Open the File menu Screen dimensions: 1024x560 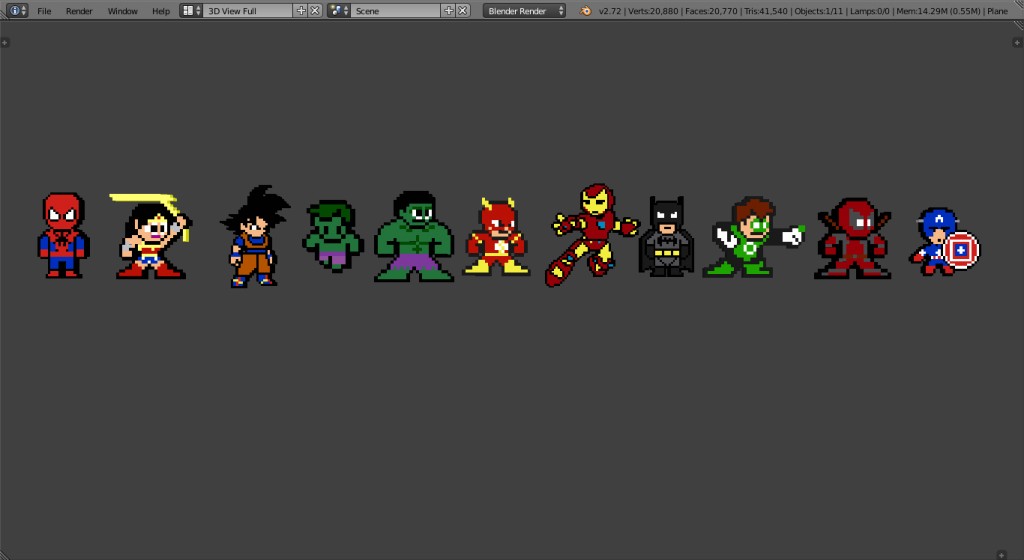click(x=44, y=11)
